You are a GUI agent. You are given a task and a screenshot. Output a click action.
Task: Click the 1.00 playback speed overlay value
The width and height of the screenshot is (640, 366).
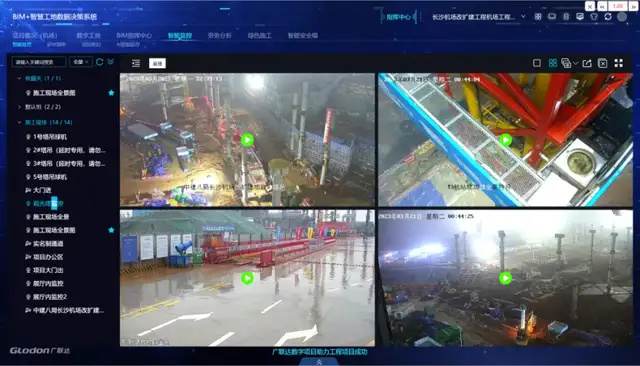click(618, 6)
